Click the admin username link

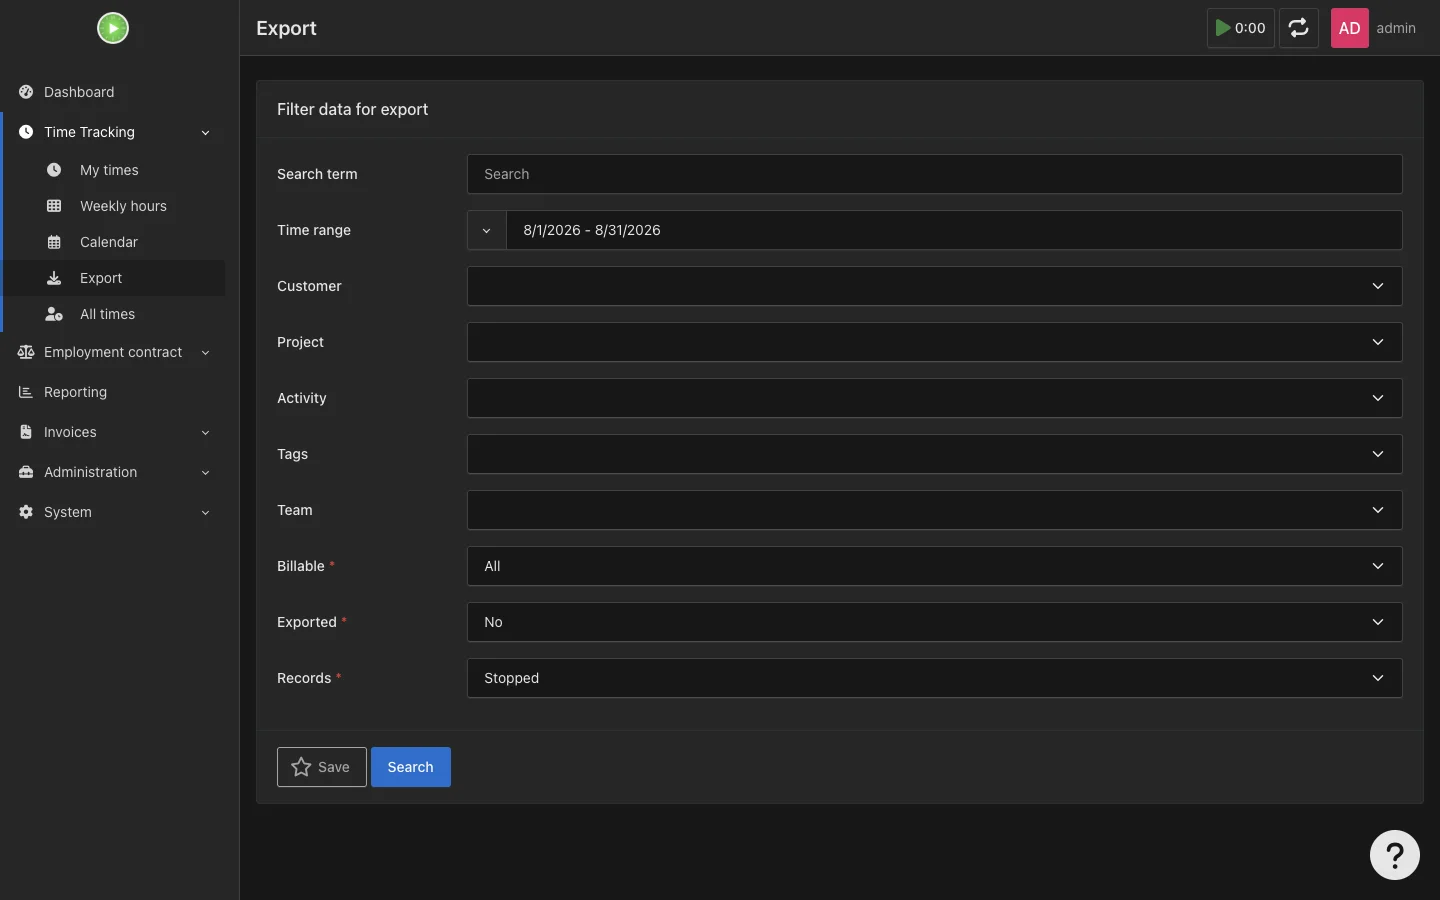[x=1396, y=28]
